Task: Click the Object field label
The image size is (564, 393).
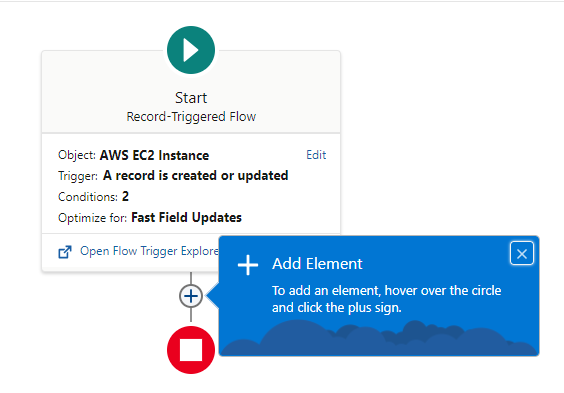Action: pos(77,155)
